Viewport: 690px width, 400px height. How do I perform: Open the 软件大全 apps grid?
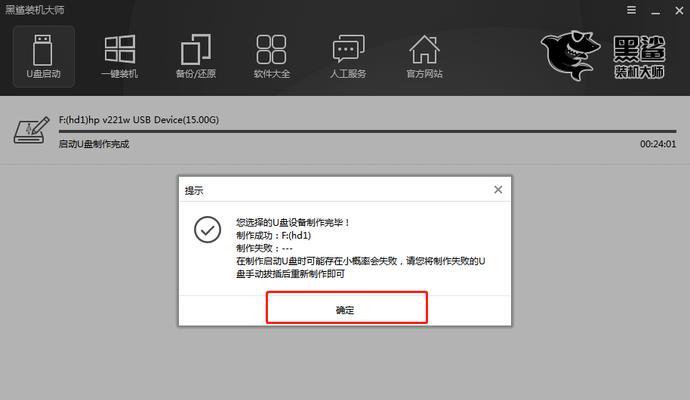click(272, 56)
